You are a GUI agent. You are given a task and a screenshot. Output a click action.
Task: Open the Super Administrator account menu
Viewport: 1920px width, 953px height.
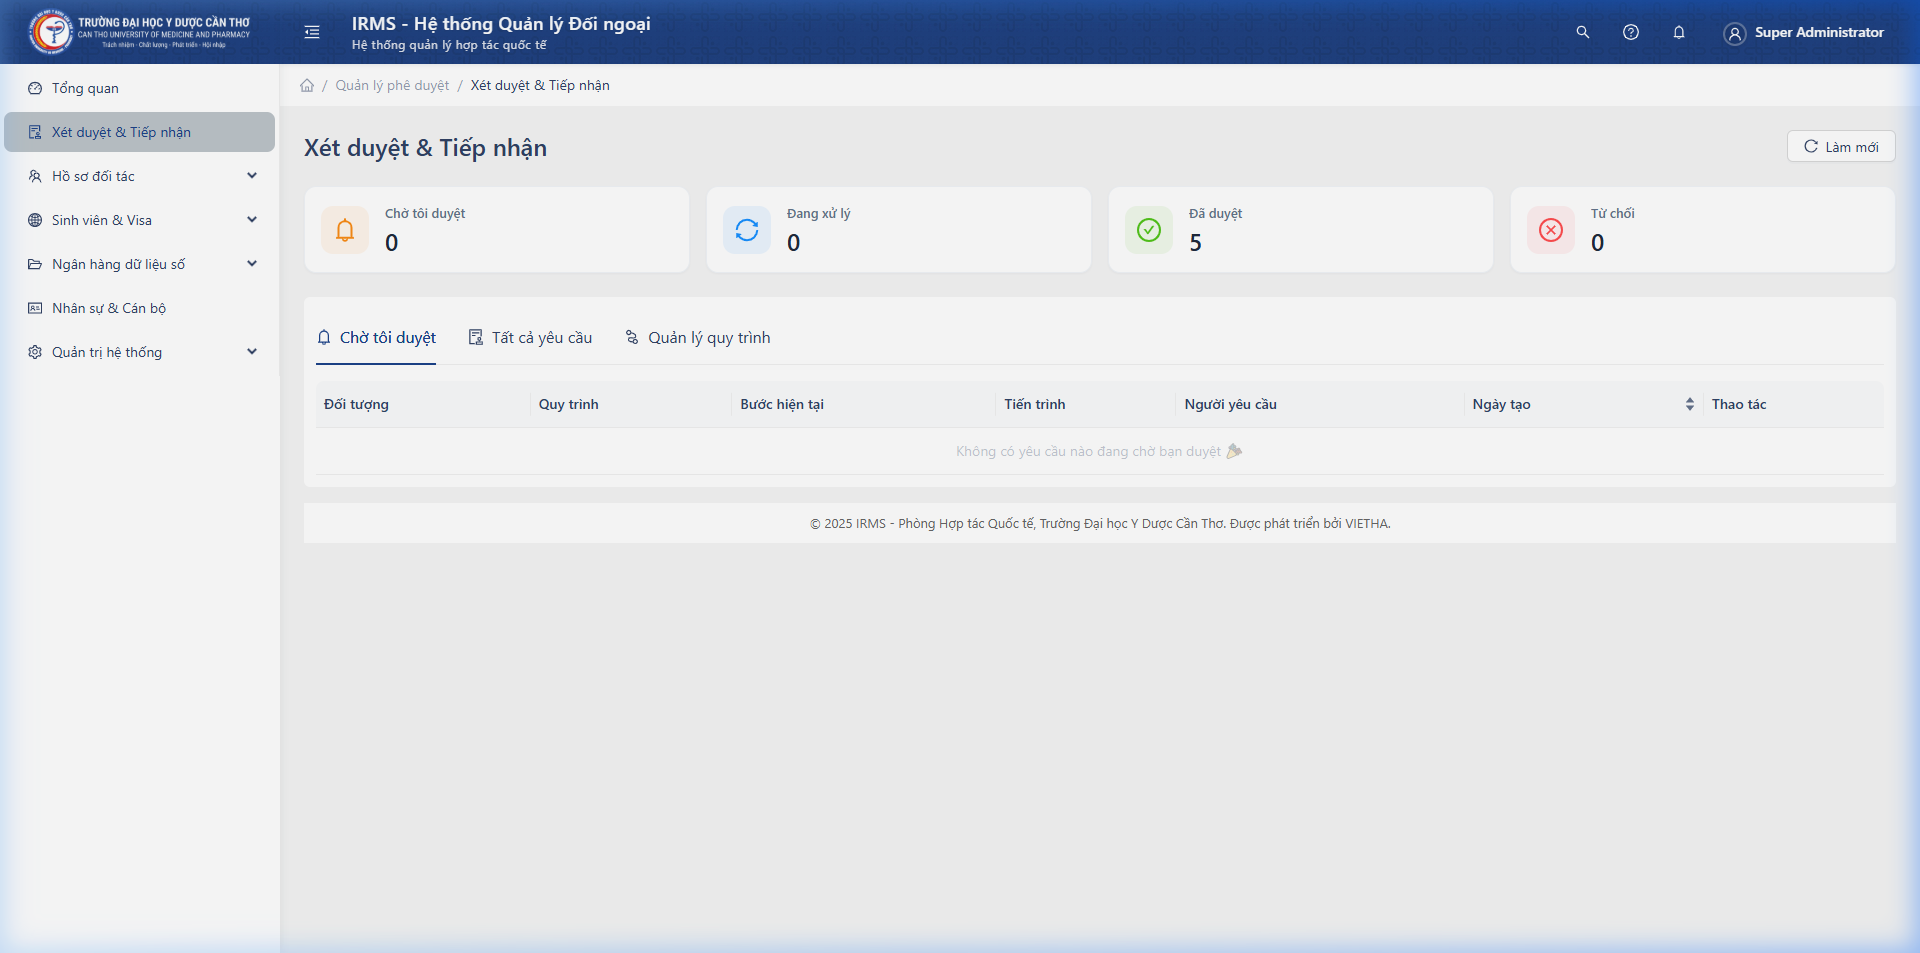tap(1804, 33)
